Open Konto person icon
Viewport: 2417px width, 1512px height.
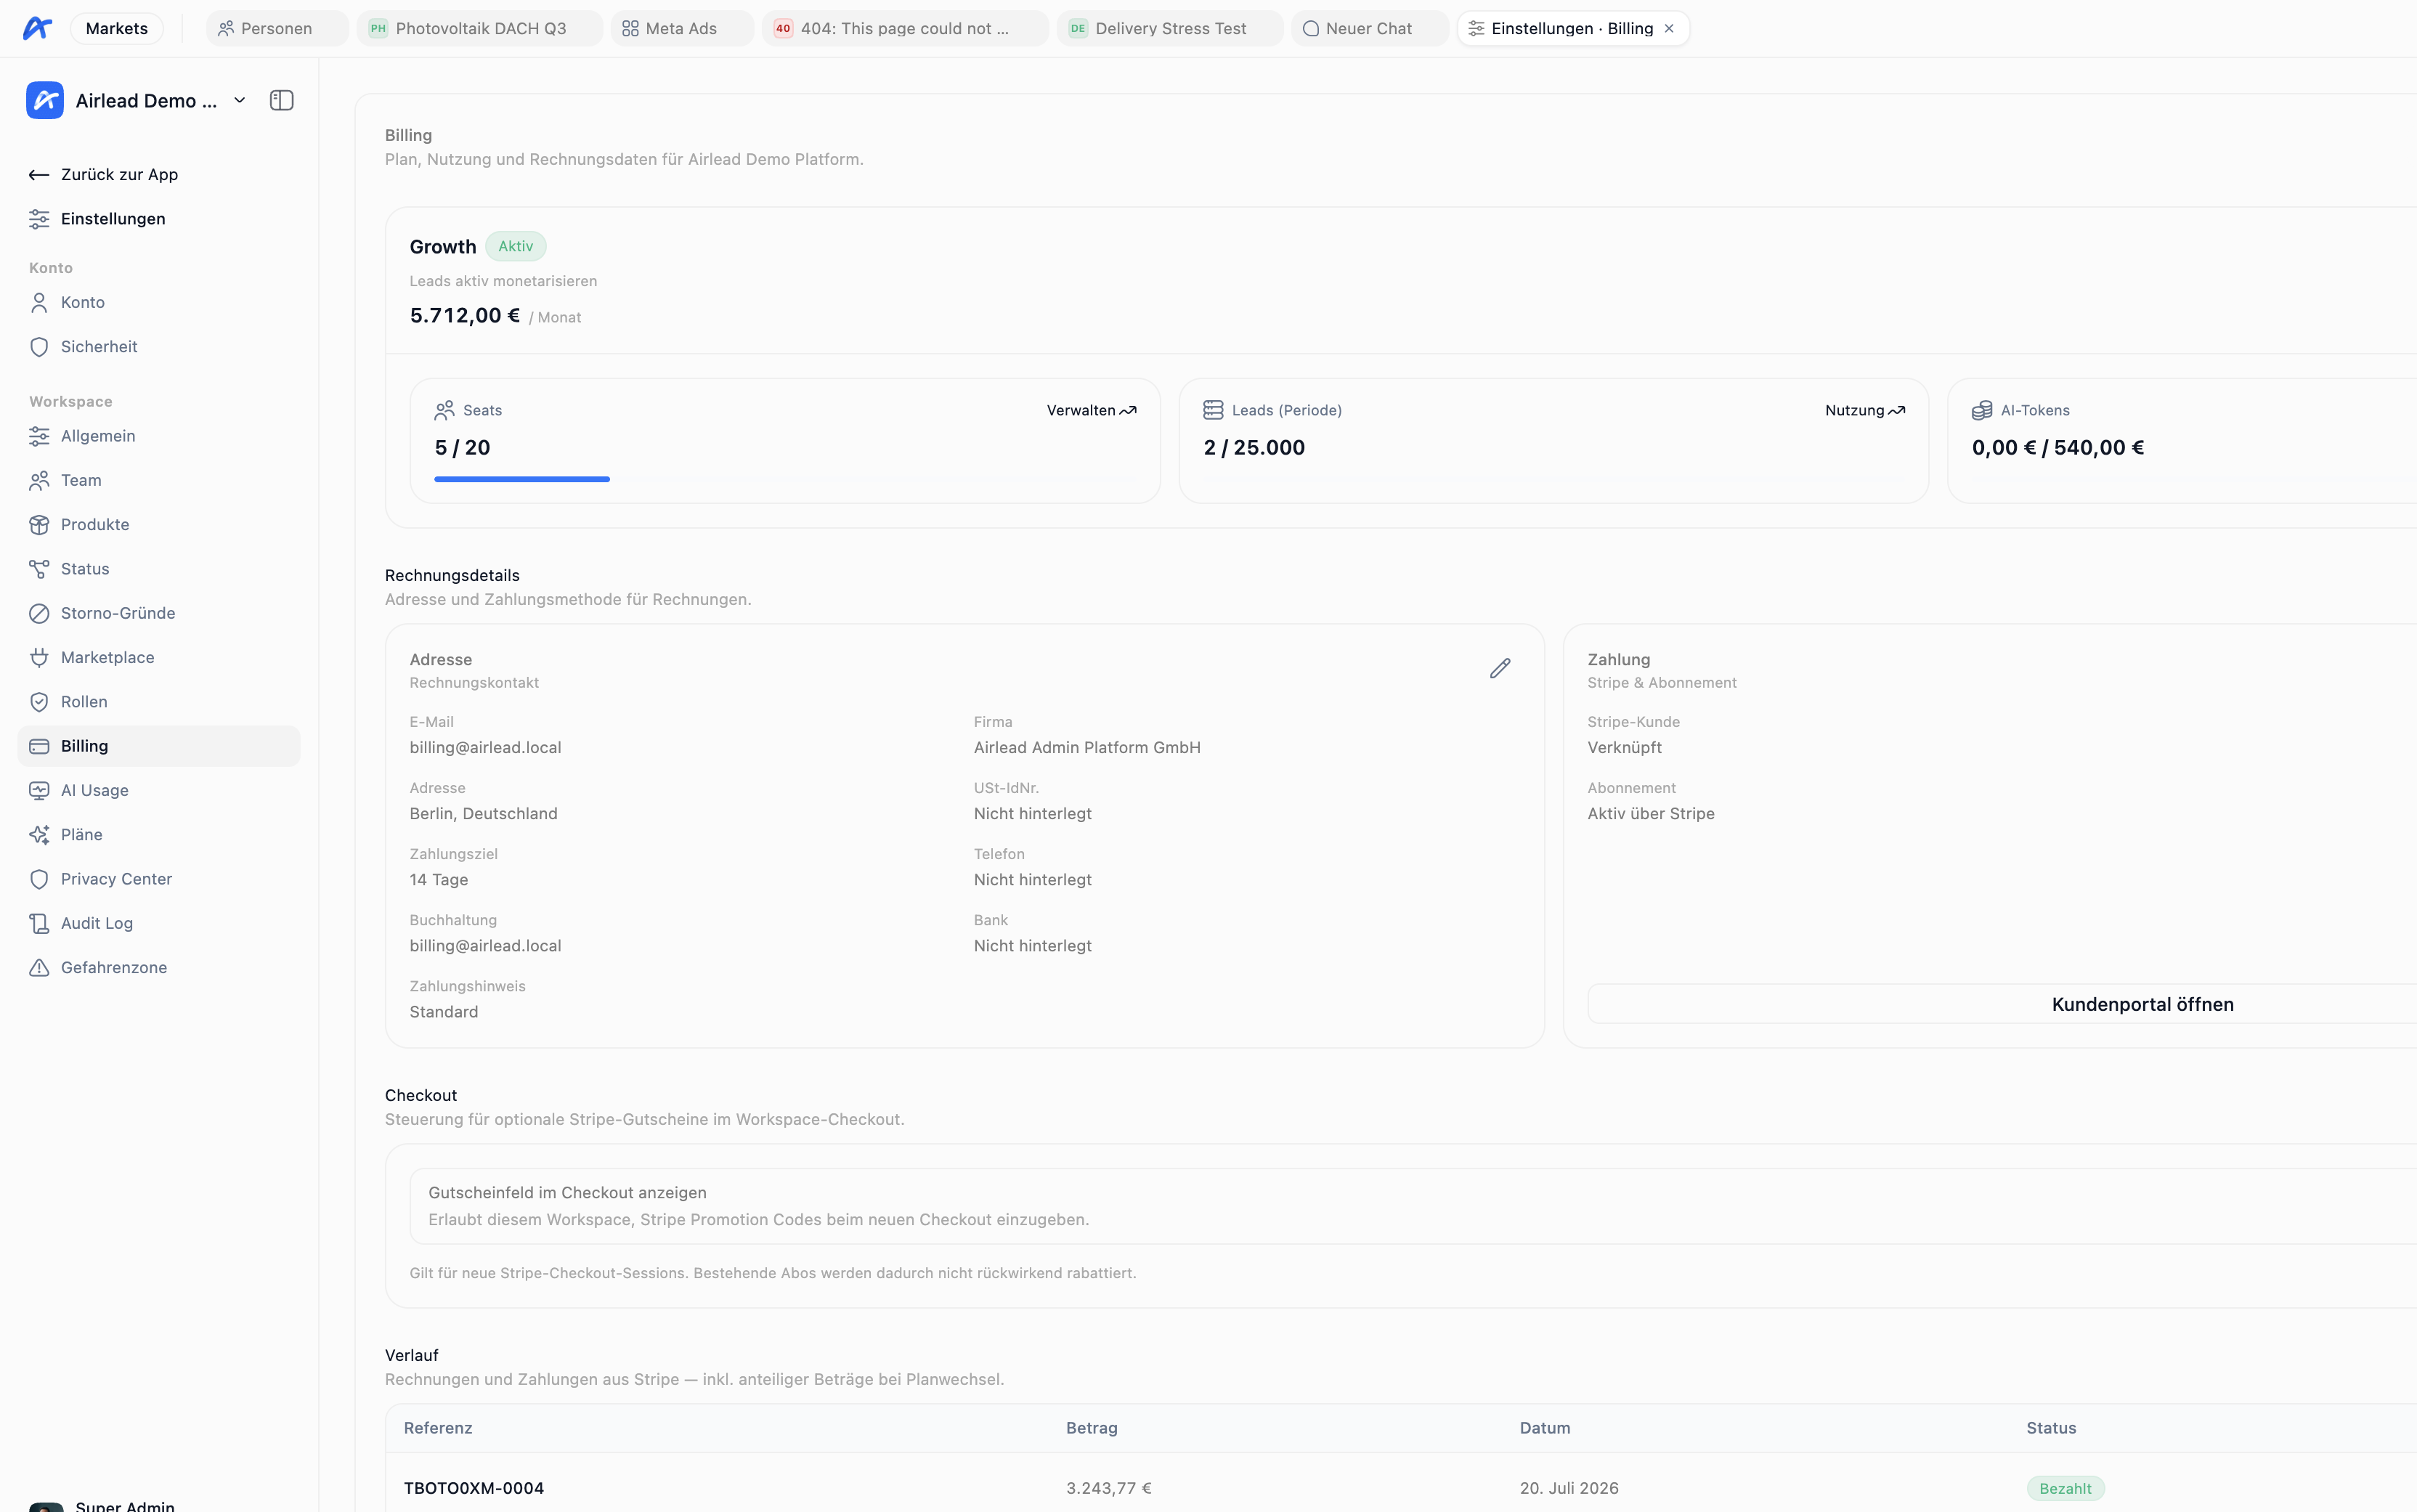coord(39,303)
